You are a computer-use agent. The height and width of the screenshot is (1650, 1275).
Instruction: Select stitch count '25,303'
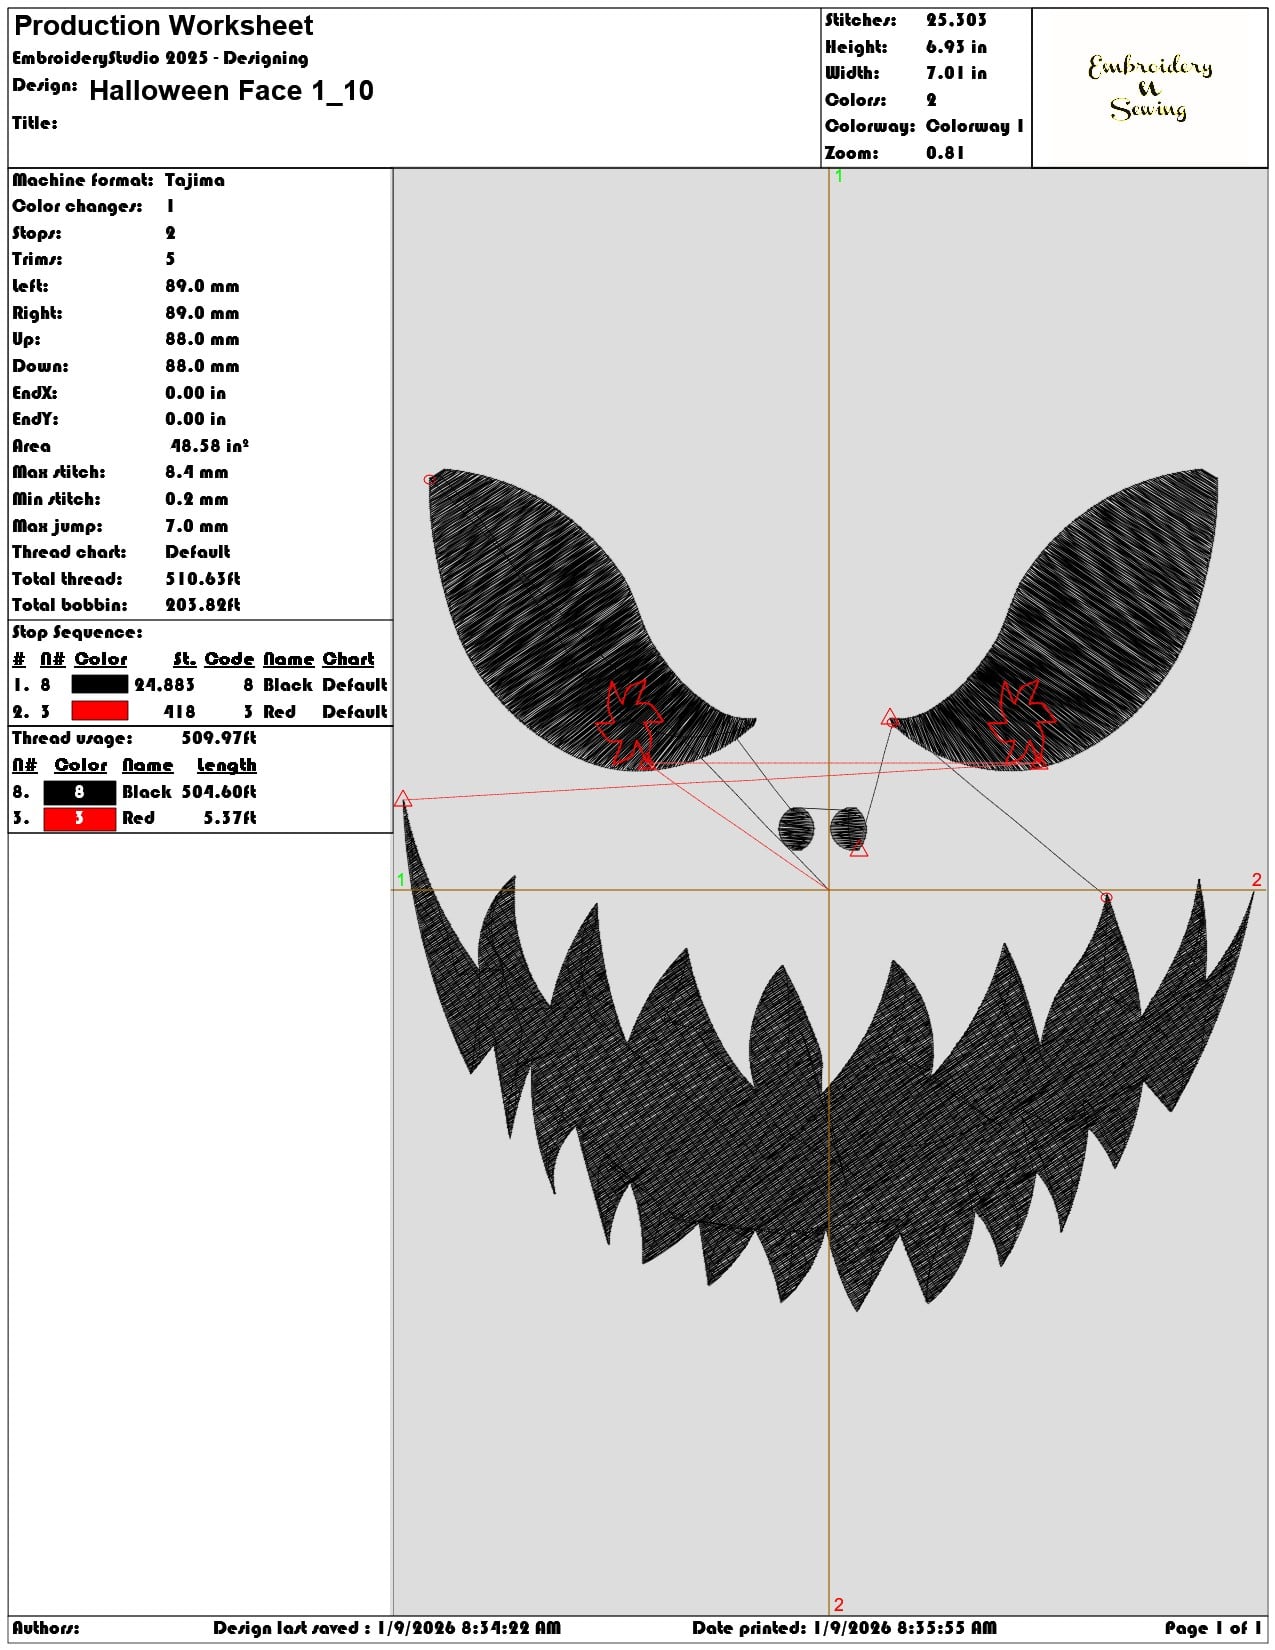coord(956,20)
